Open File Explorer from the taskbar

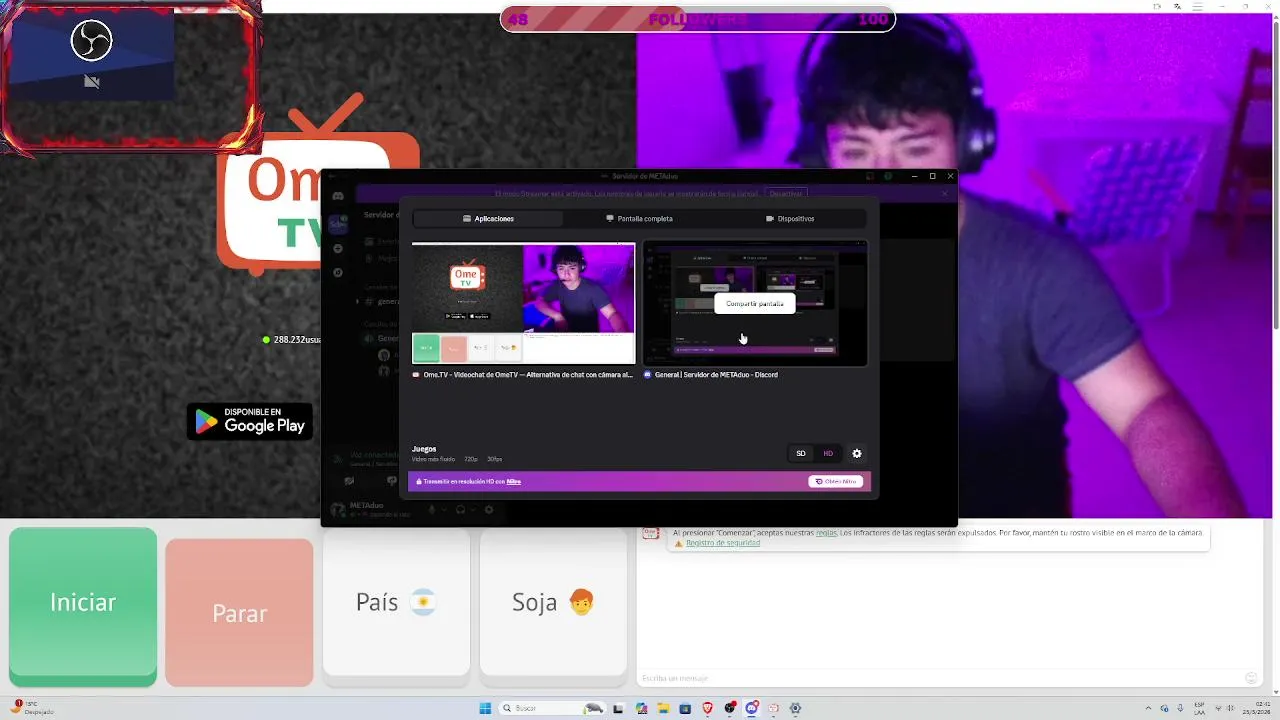tap(663, 708)
